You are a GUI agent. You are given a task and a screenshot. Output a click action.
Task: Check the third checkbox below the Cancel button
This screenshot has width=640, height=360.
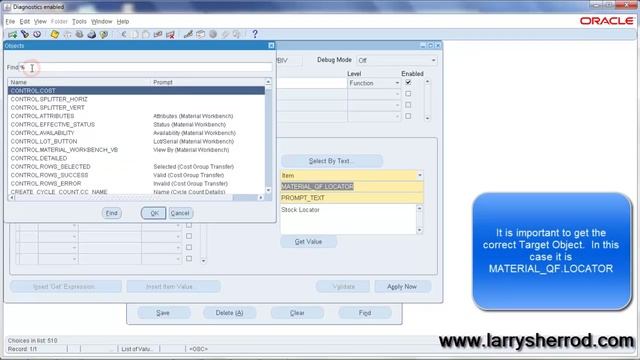pyautogui.click(x=189, y=247)
